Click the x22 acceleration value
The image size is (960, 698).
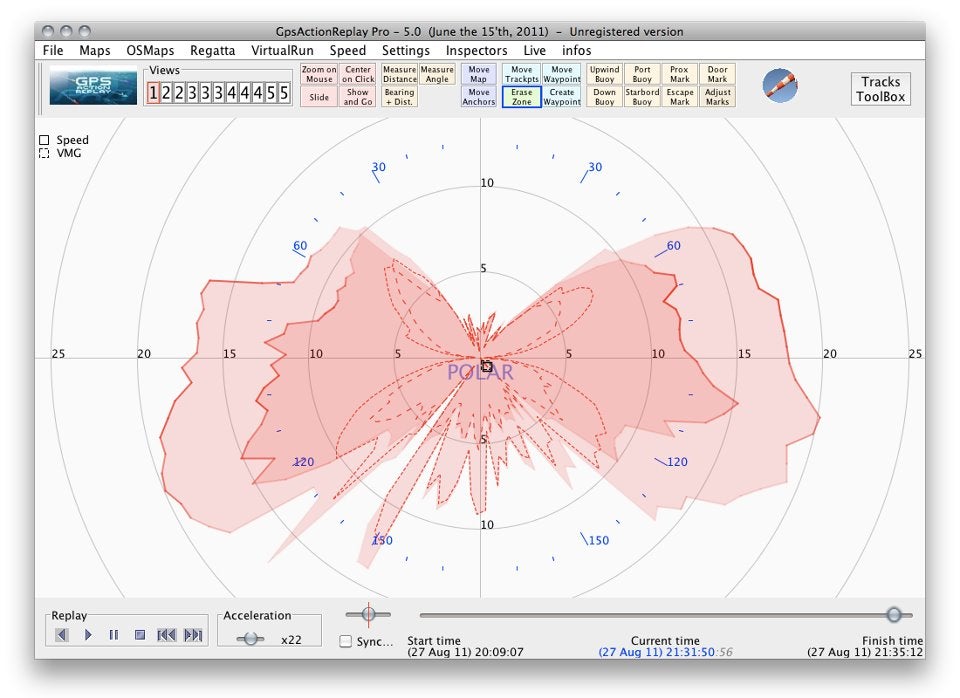291,640
